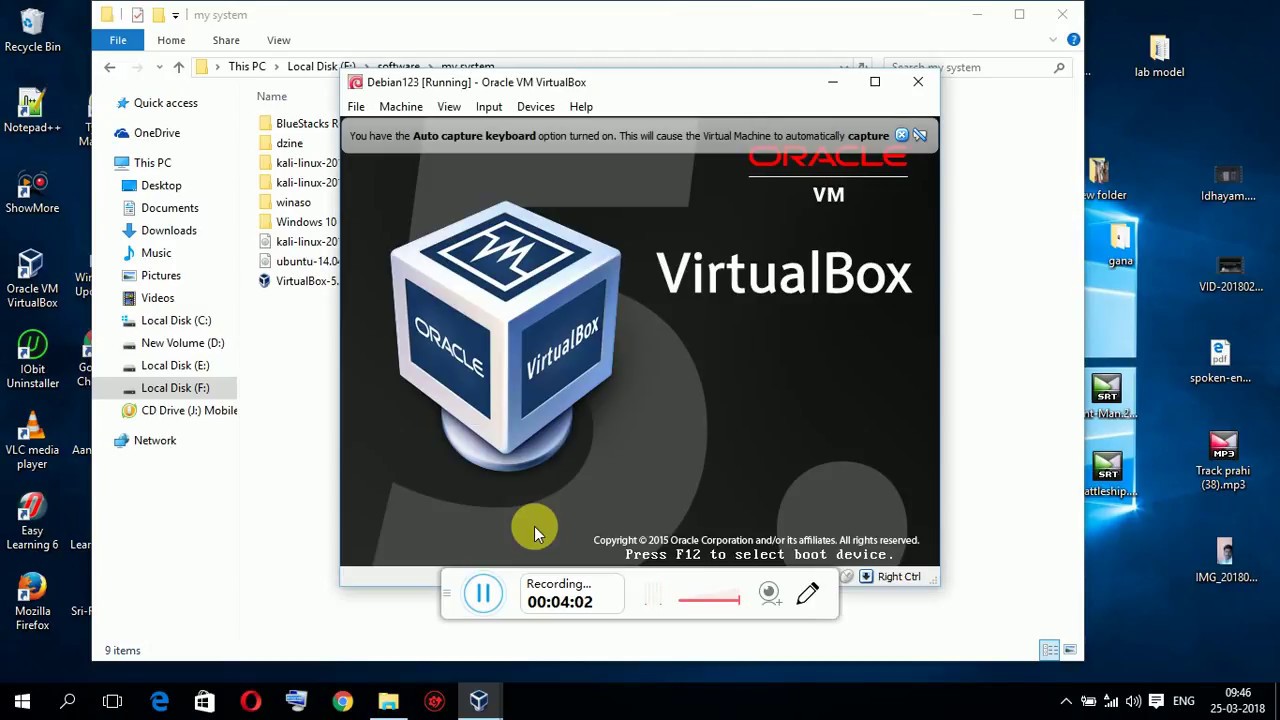
Task: Open the VirtualBox Devices menu
Action: [x=536, y=107]
